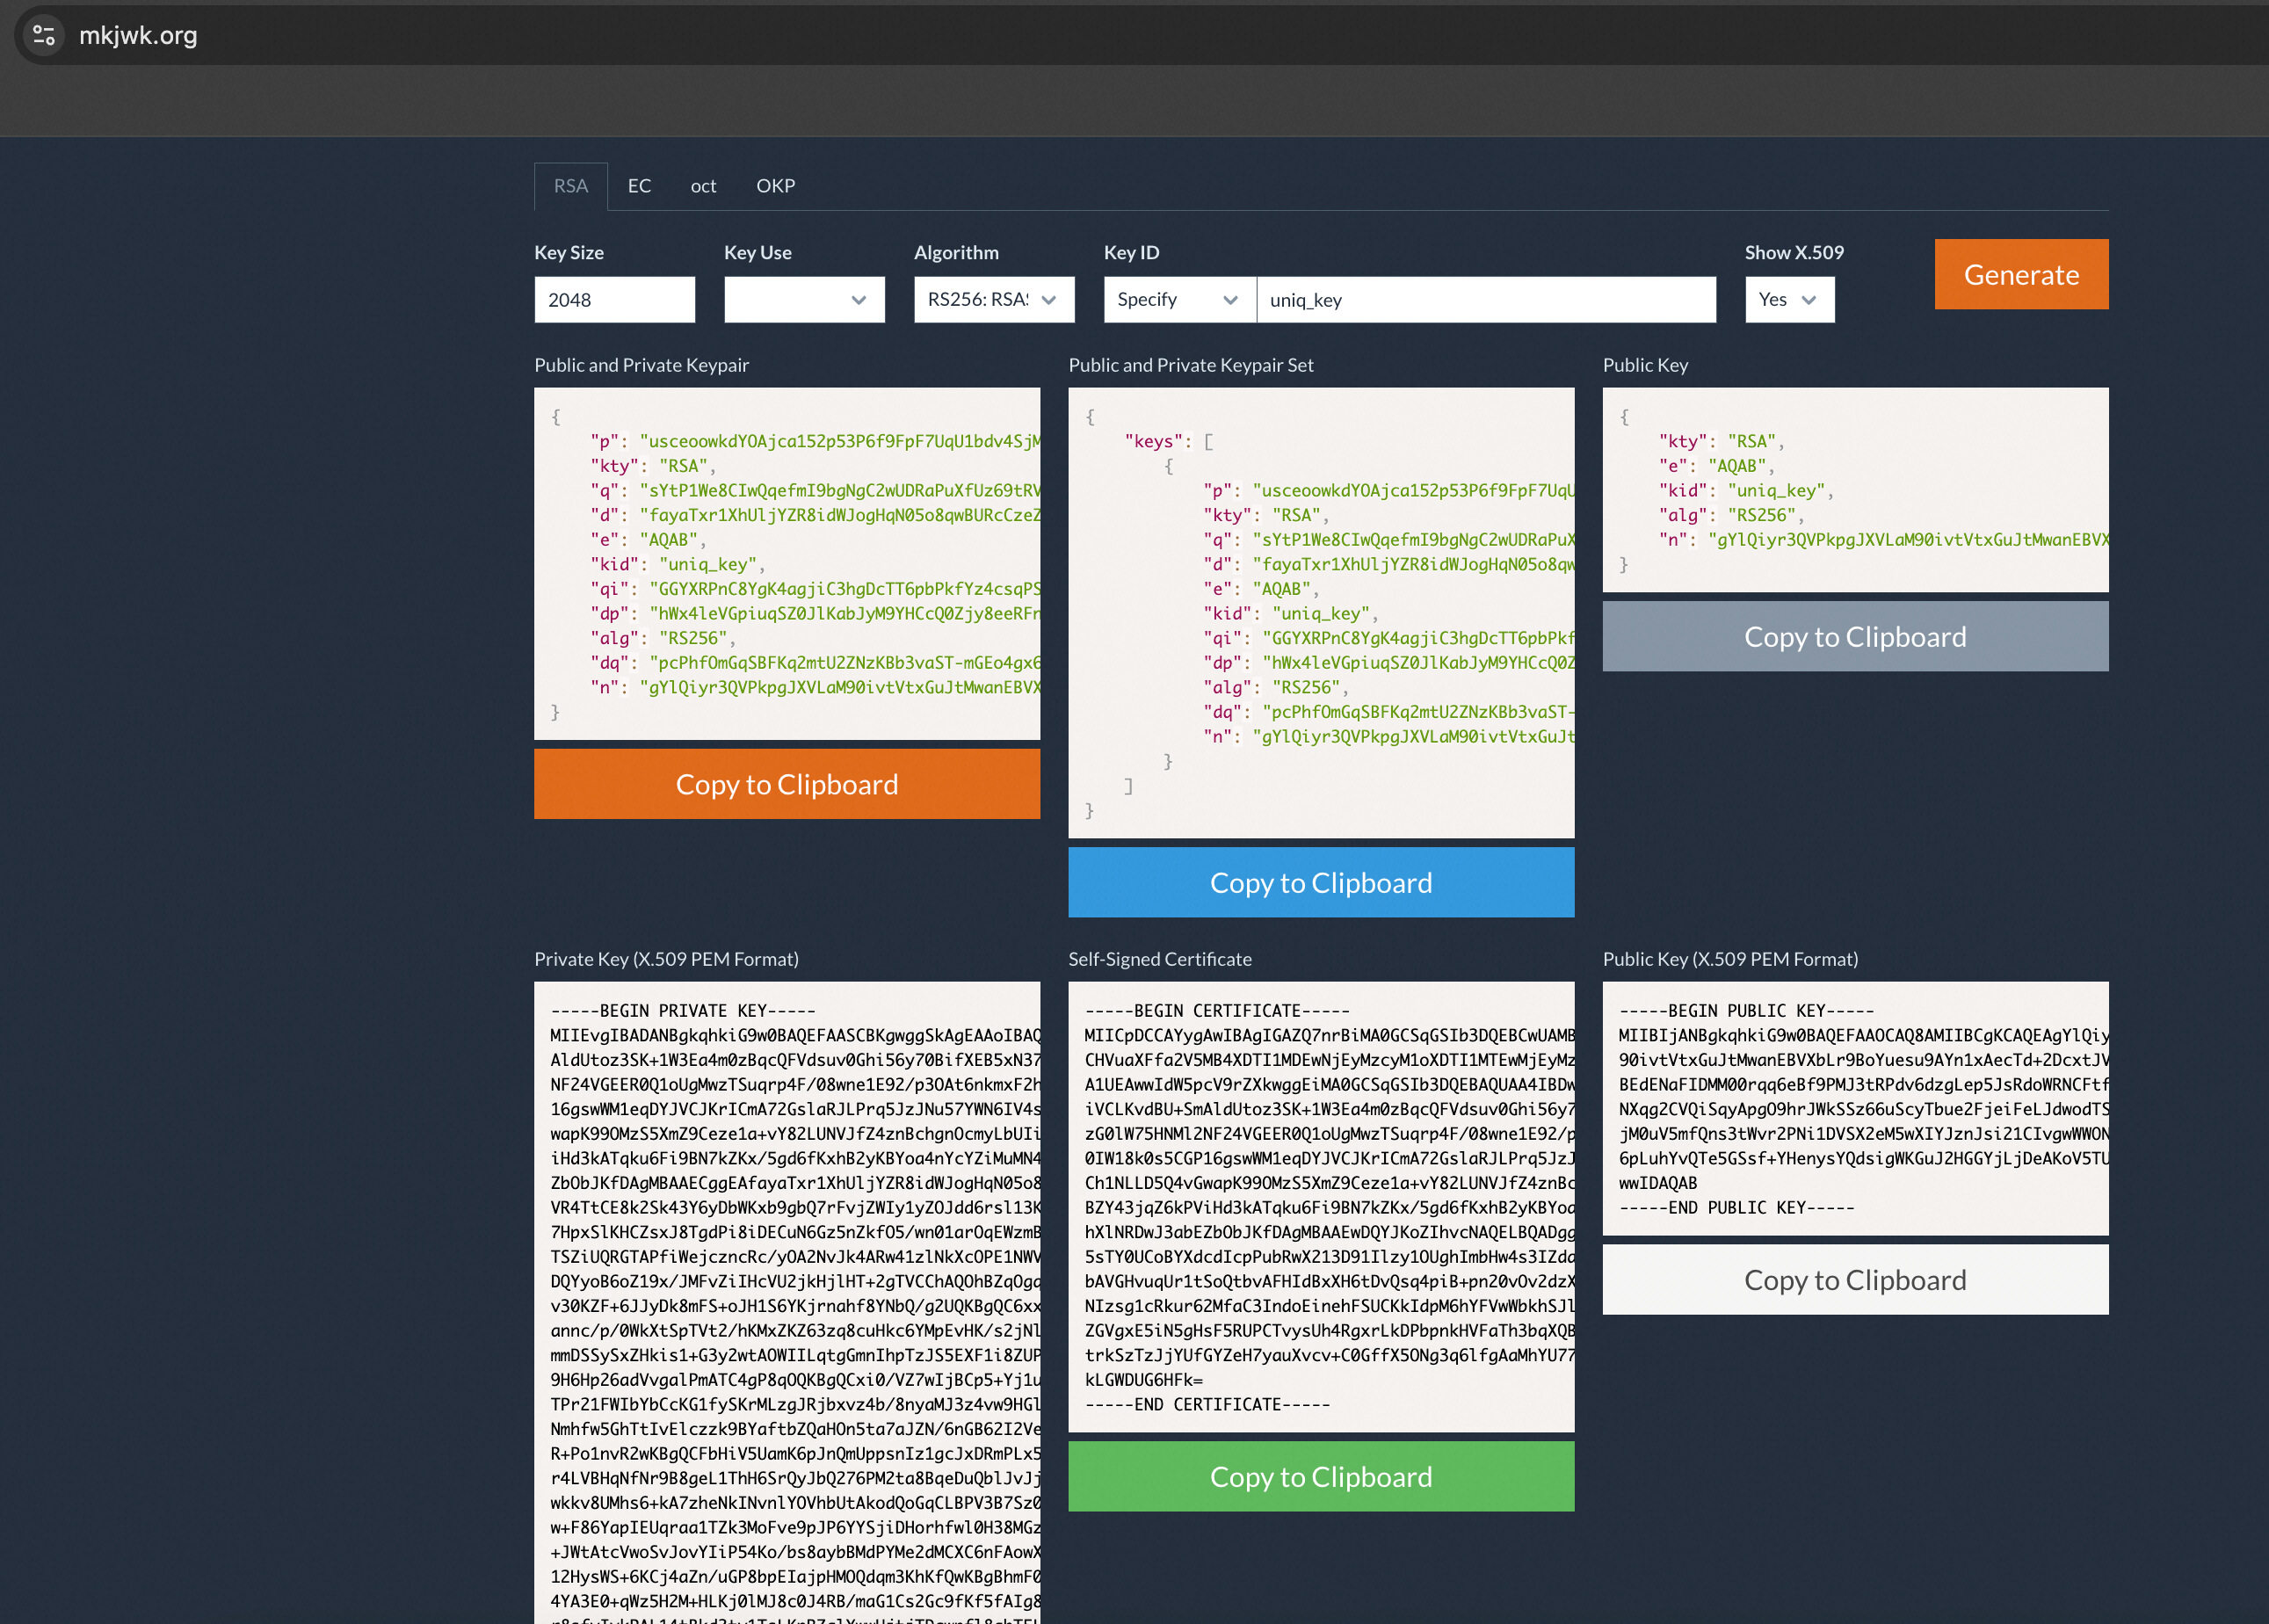Open the Key ID Specify dropdown
The image size is (2269, 1624).
1178,300
